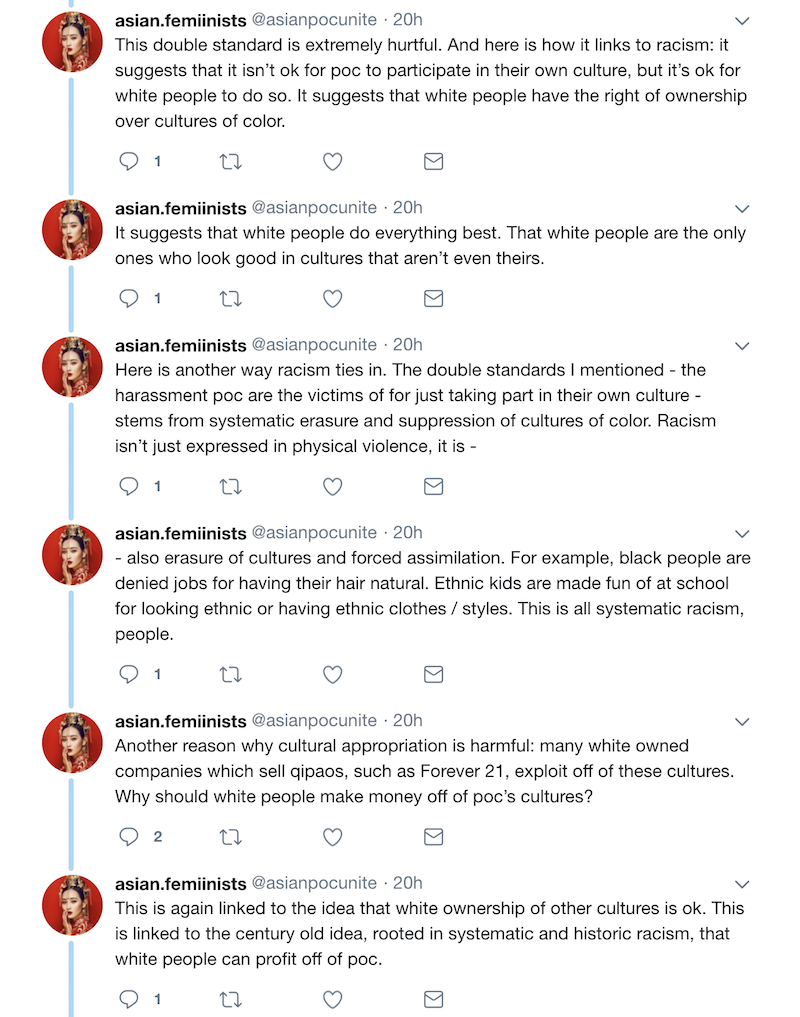
Task: Open more-options chevron on the Forever 21 tweet
Action: pyautogui.click(x=742, y=722)
